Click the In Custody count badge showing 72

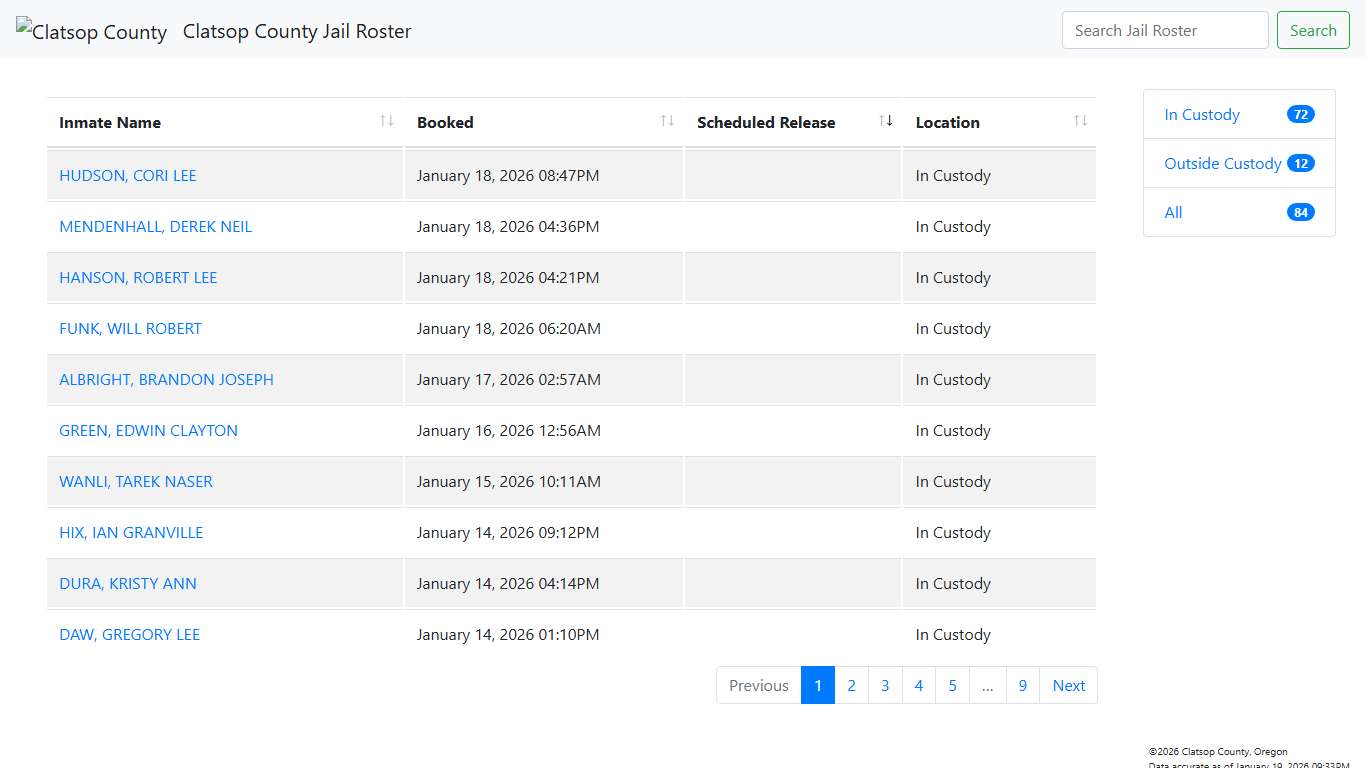[1300, 114]
